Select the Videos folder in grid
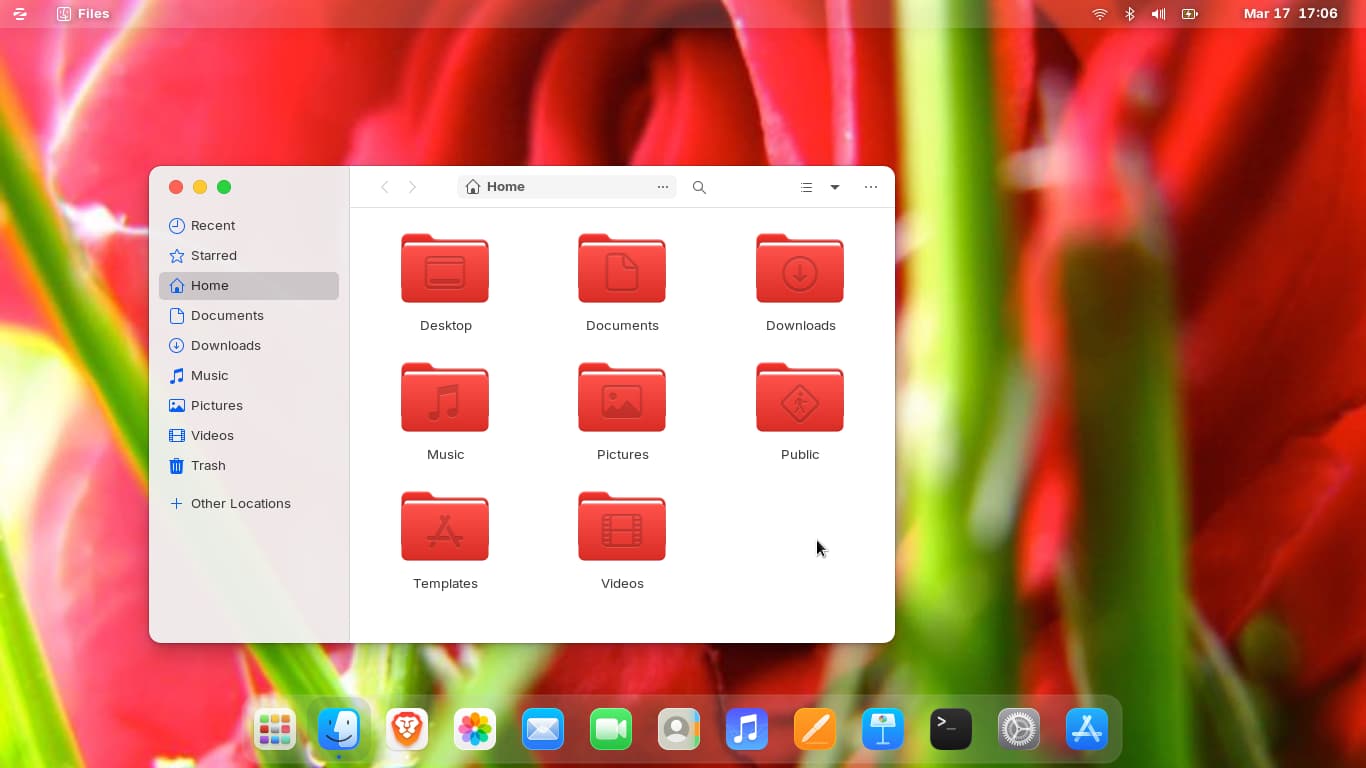1366x768 pixels. [x=622, y=527]
